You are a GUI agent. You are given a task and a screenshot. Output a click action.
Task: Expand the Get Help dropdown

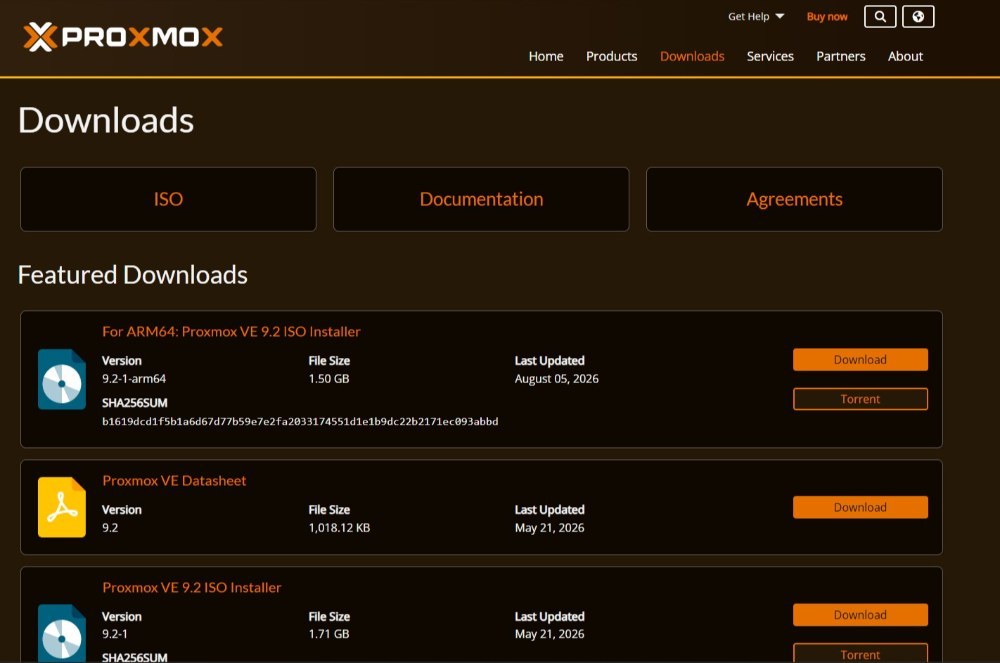(756, 17)
